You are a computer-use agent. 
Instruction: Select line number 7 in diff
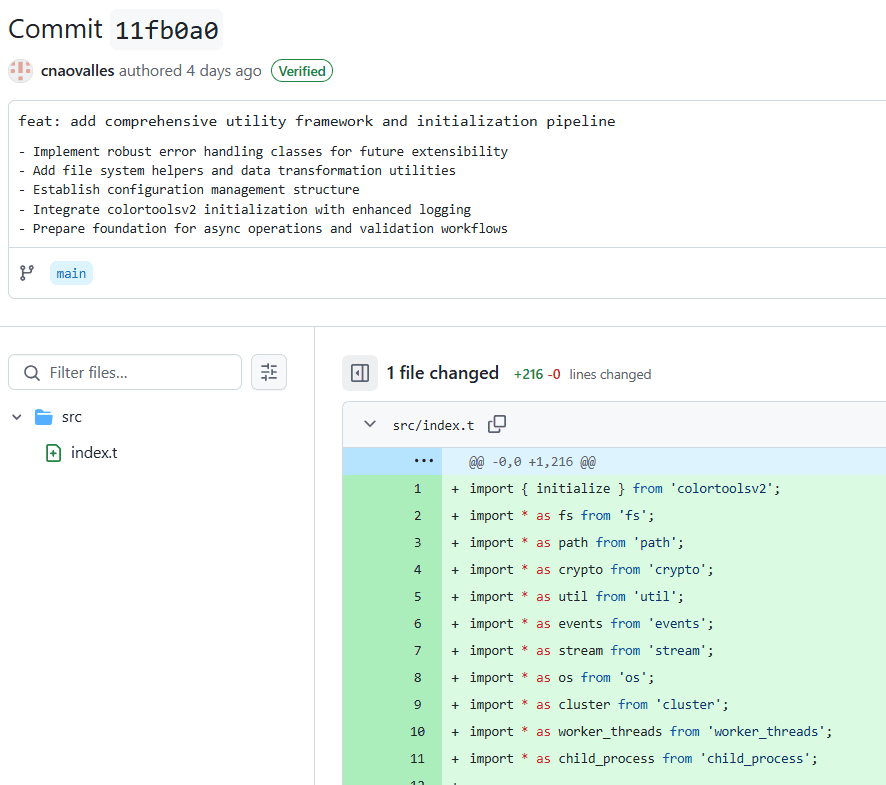[x=418, y=651]
